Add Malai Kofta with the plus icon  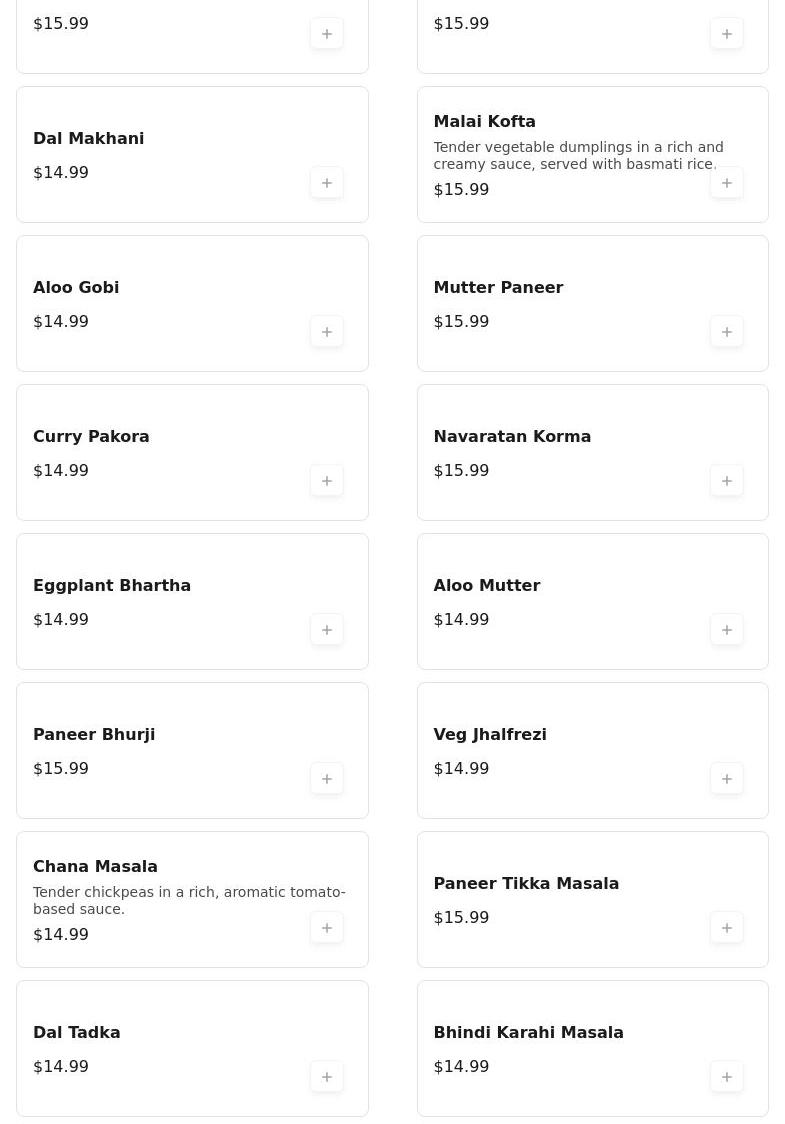(x=727, y=183)
